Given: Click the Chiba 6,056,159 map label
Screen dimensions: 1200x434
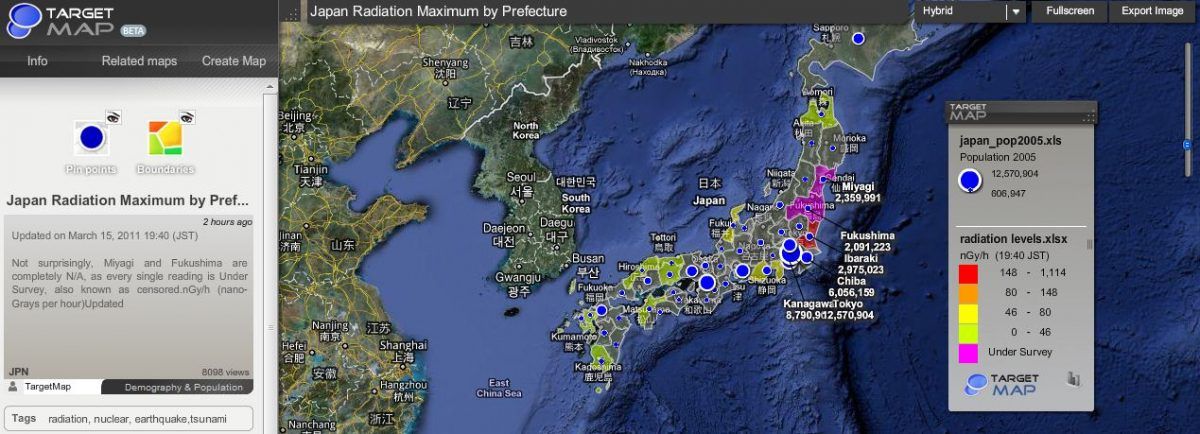Looking at the screenshot, I should pos(852,287).
